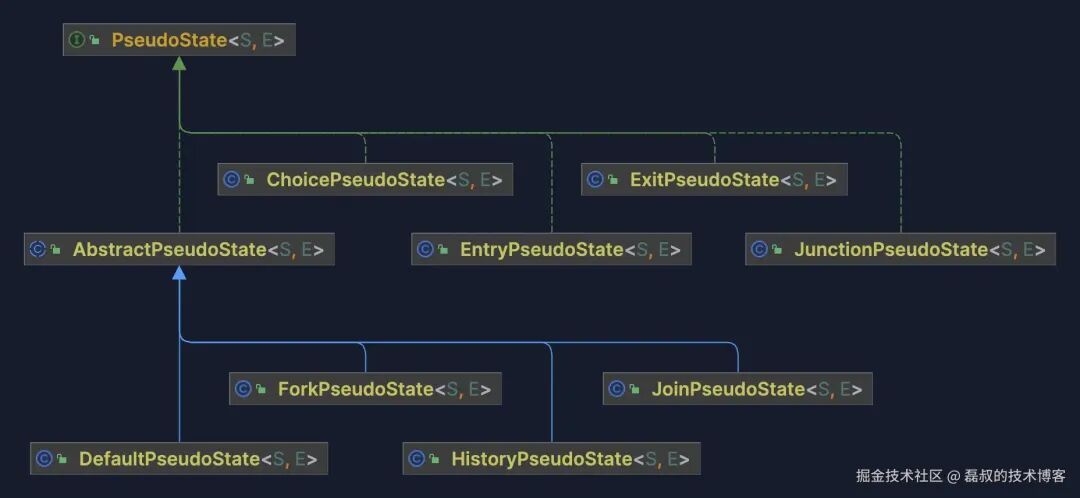Click the class icon of EntryPseudoState
The width and height of the screenshot is (1080, 498).
pyautogui.click(x=425, y=249)
